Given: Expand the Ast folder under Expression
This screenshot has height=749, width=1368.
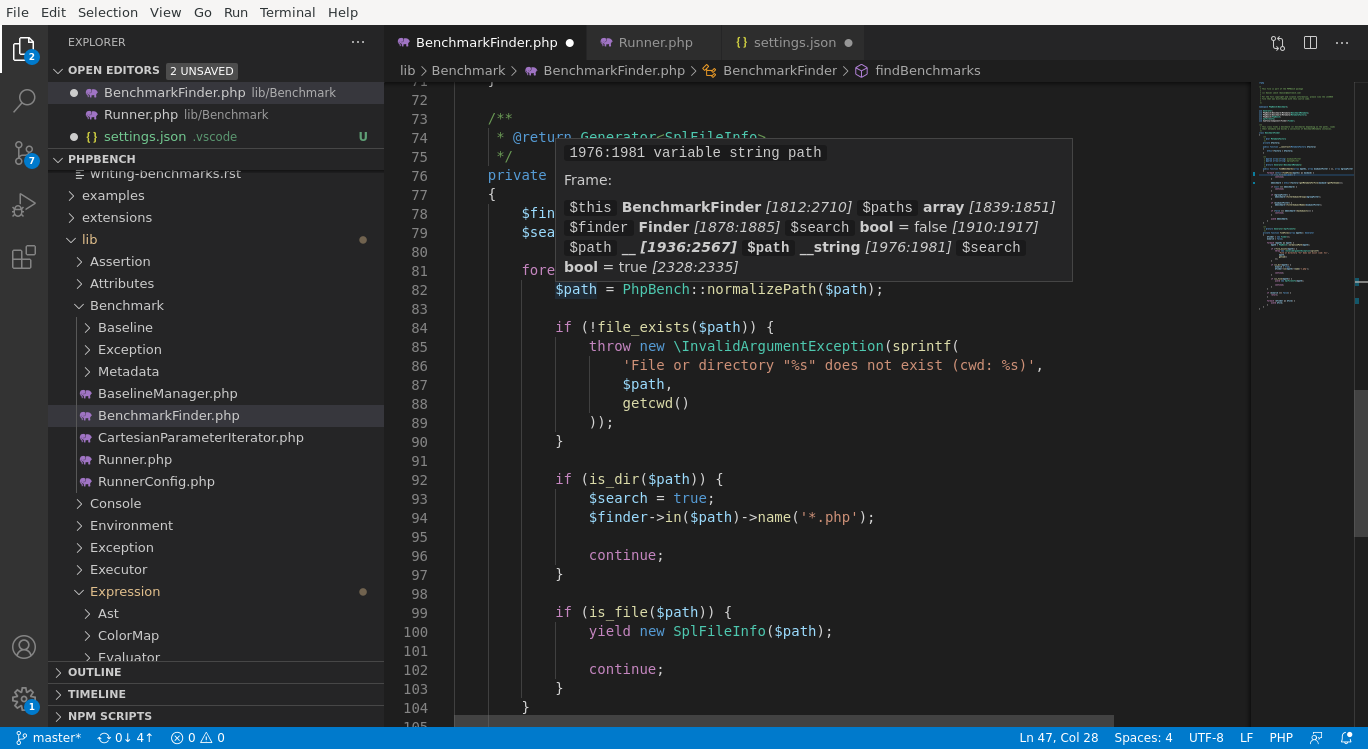Looking at the screenshot, I should tap(216, 614).
